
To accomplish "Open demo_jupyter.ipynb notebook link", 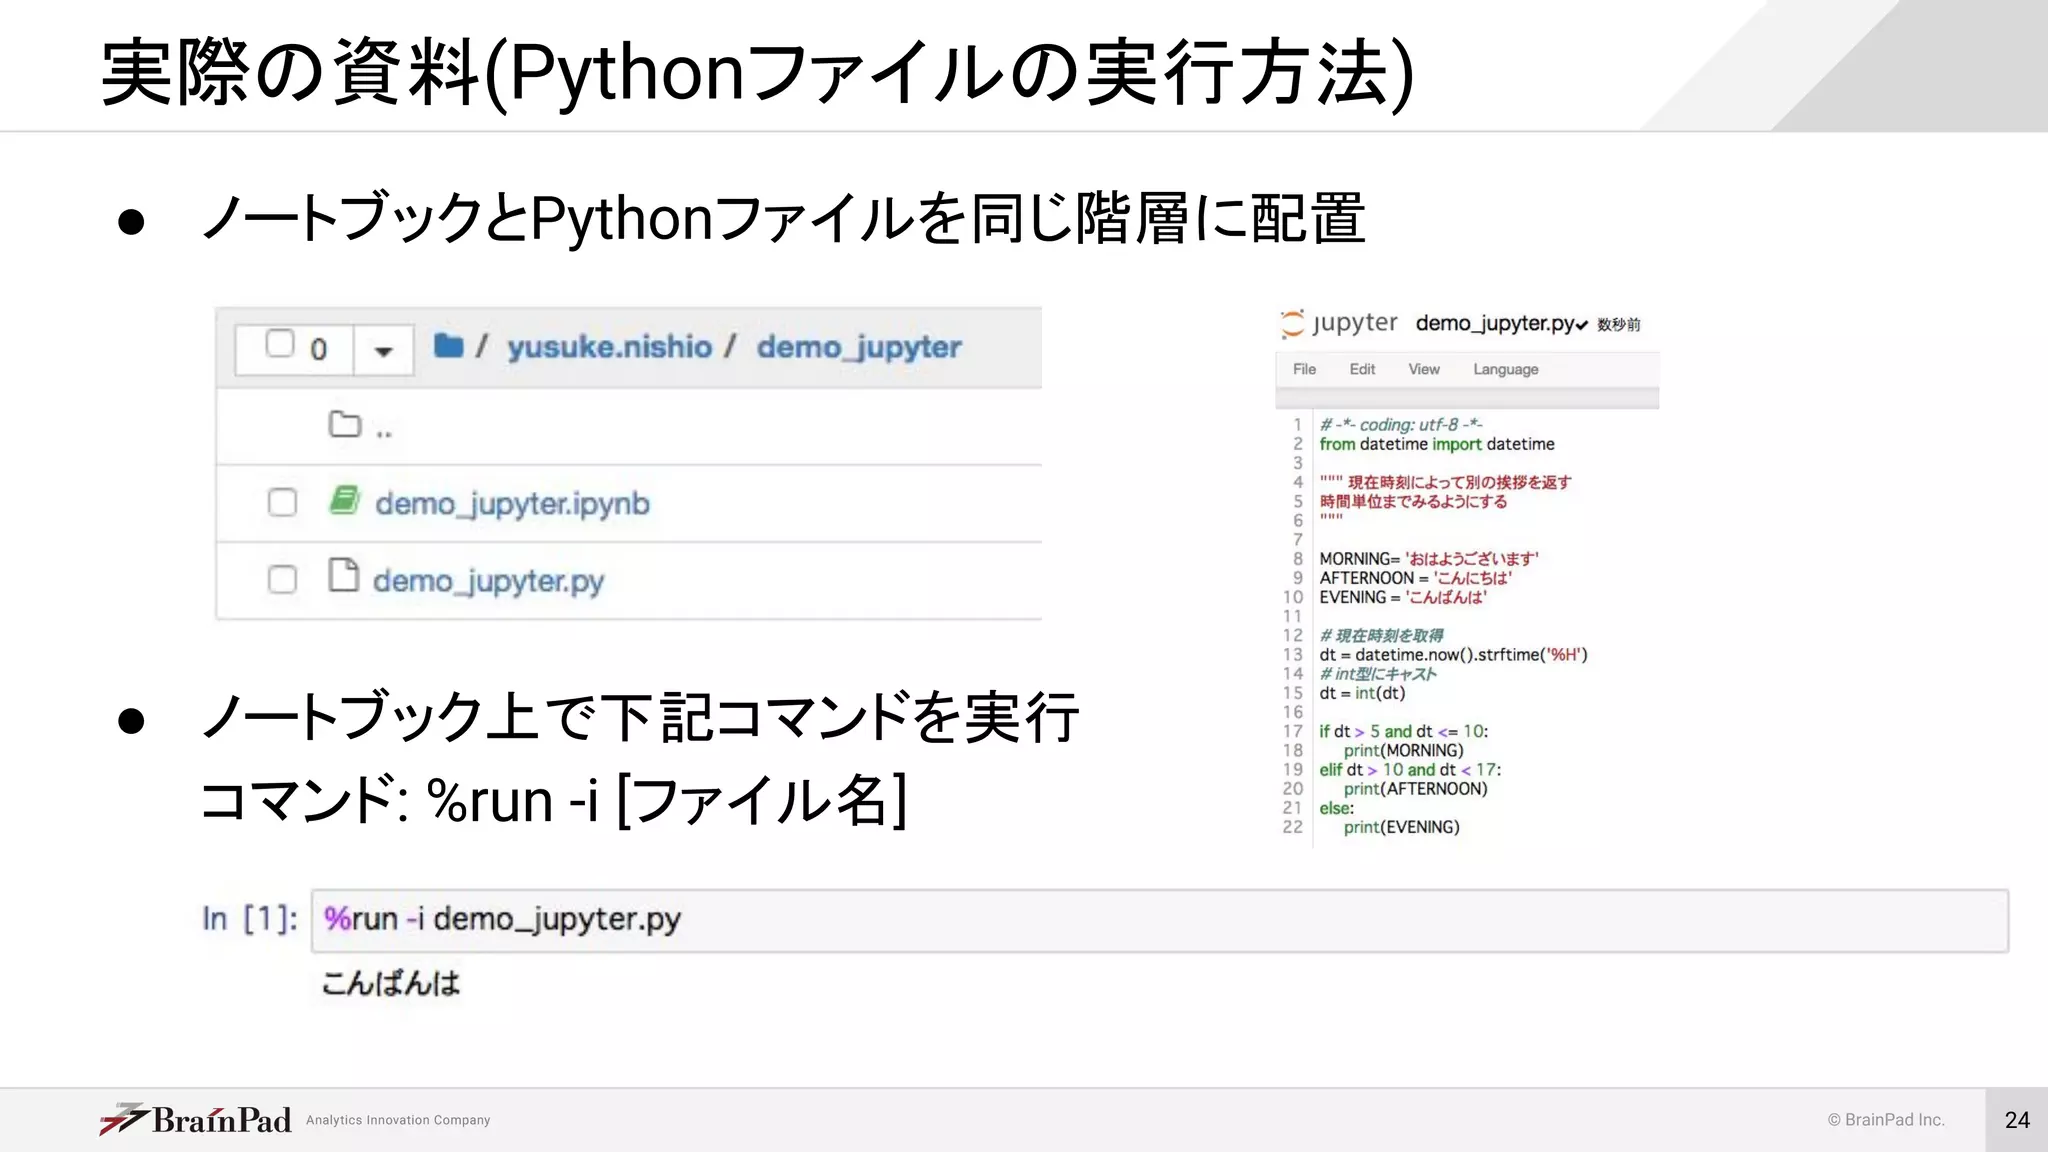I will point(512,503).
